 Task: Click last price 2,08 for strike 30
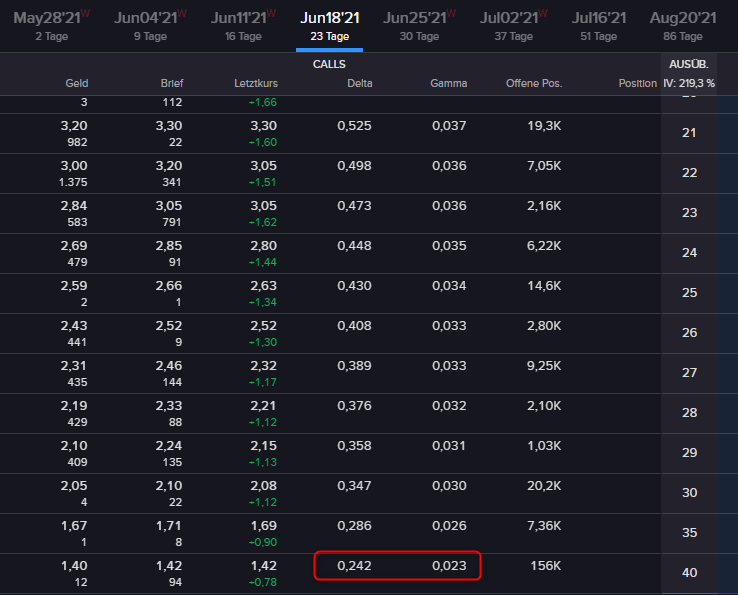(264, 486)
